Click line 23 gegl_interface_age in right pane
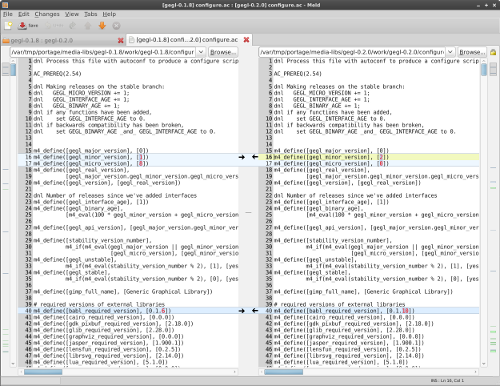 [331, 202]
